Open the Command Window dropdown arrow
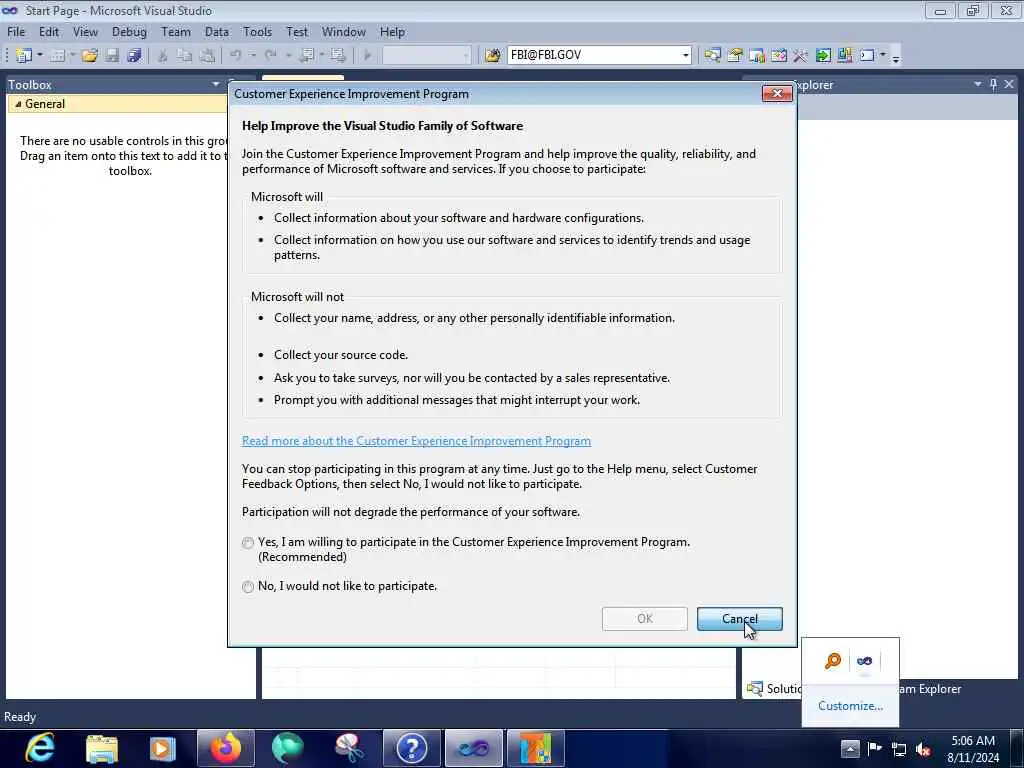Viewport: 1024px width, 768px height. (x=883, y=56)
